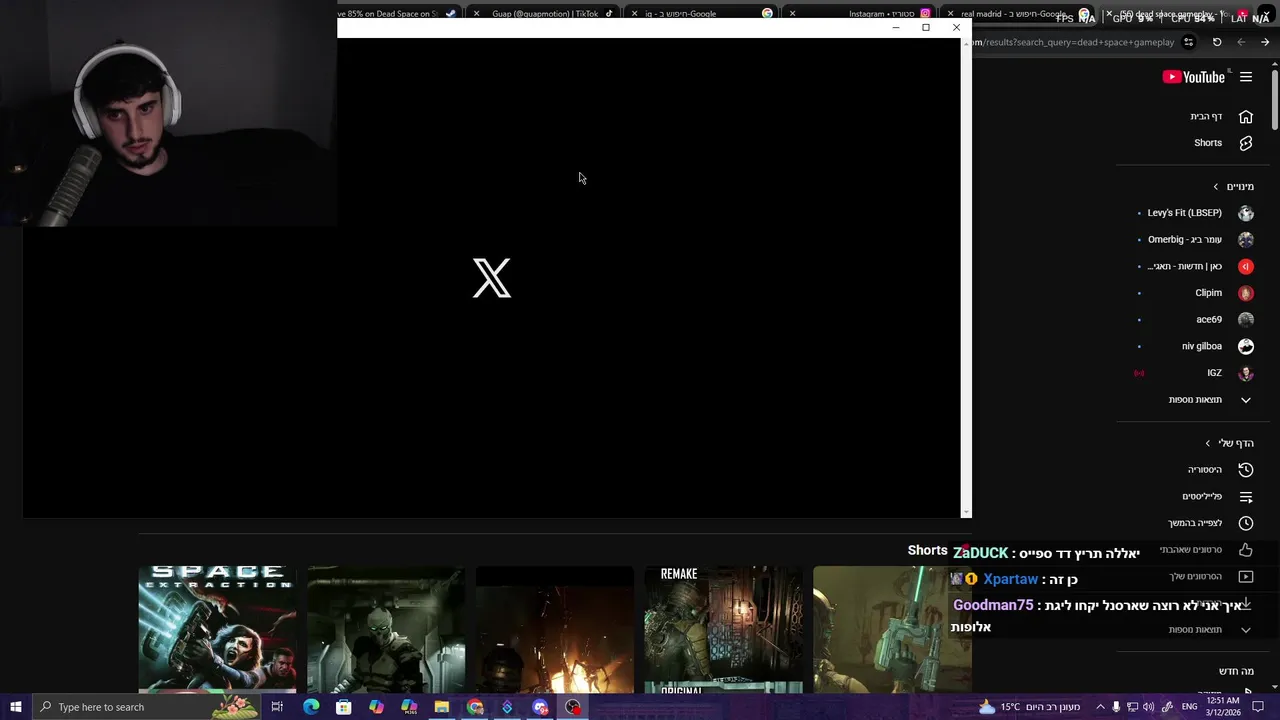This screenshot has width=1280, height=720.
Task: Click the YouTube address bar URL
Action: 1072,42
